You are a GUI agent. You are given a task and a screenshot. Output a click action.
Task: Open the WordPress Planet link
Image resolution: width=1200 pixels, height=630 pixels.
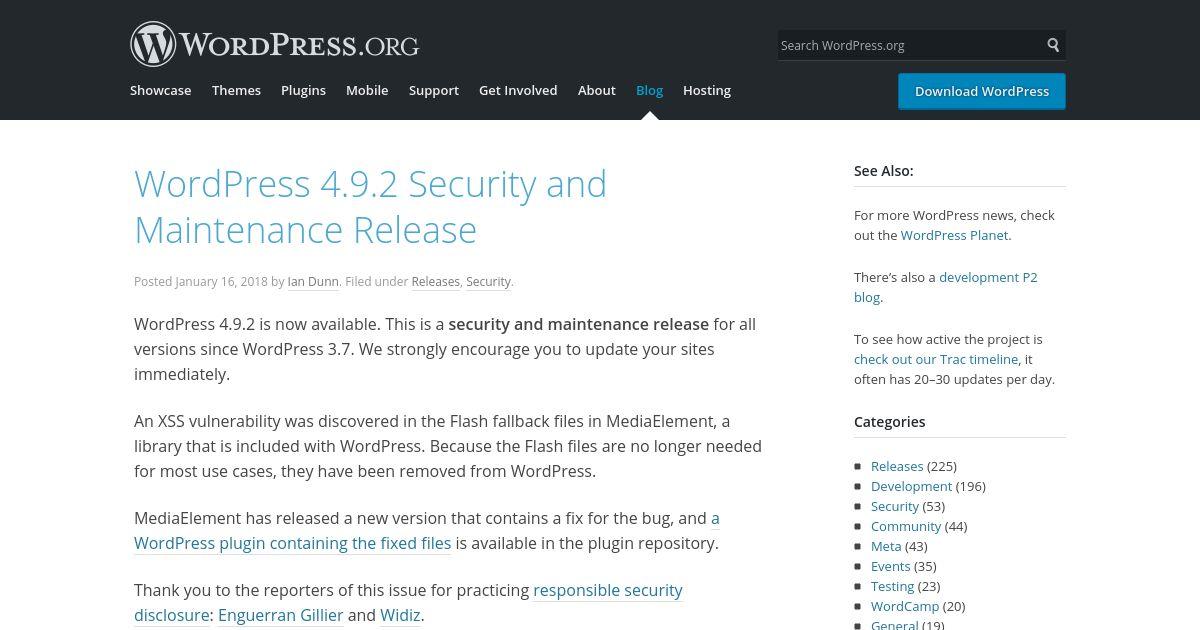954,235
